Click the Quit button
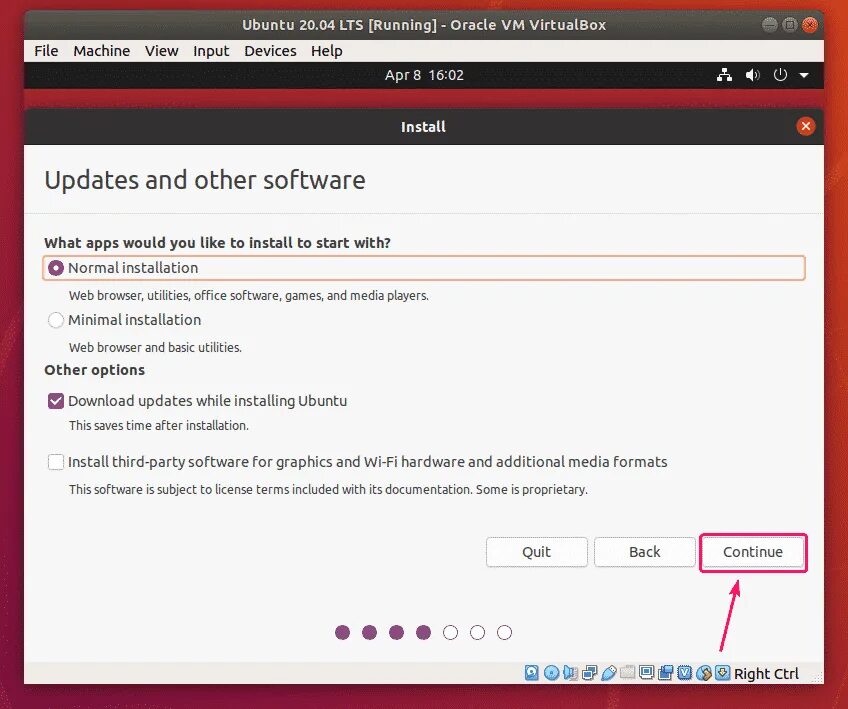Screen dimensions: 848x709 (x=536, y=552)
